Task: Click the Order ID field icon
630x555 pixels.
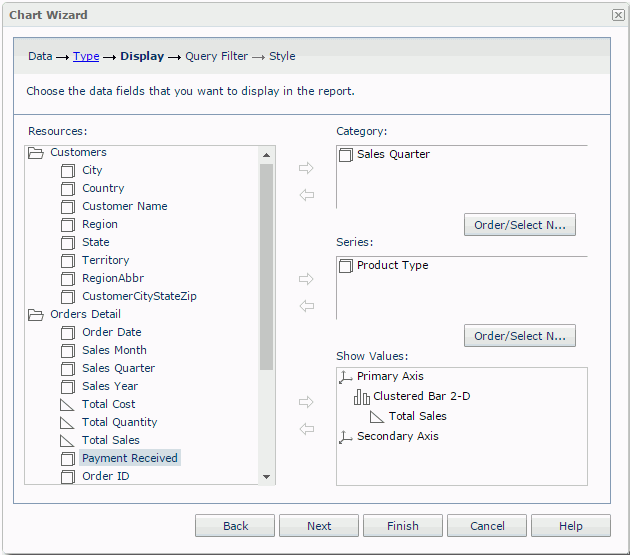Action: coord(68,477)
